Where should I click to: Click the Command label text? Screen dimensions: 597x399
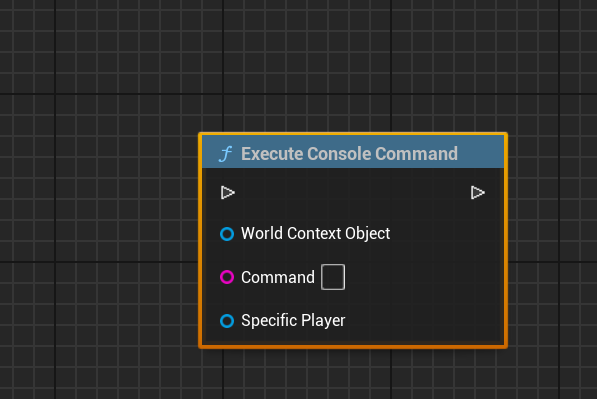278,277
